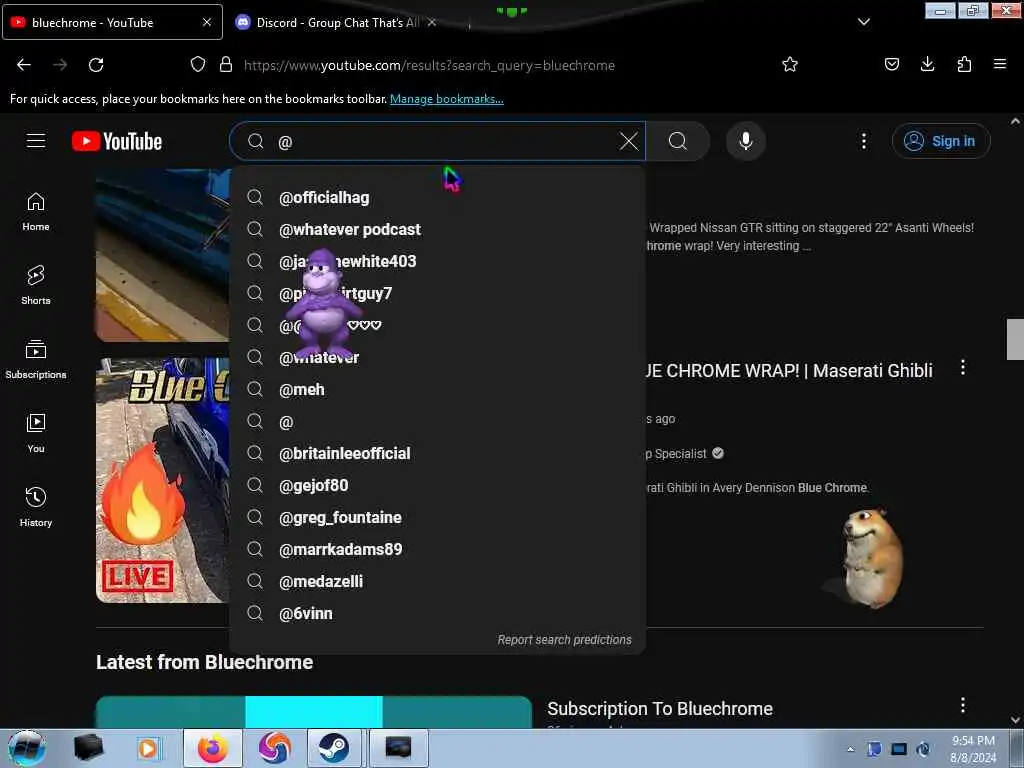The width and height of the screenshot is (1024, 768).
Task: Click the tracking protection shield icon
Action: [x=197, y=65]
